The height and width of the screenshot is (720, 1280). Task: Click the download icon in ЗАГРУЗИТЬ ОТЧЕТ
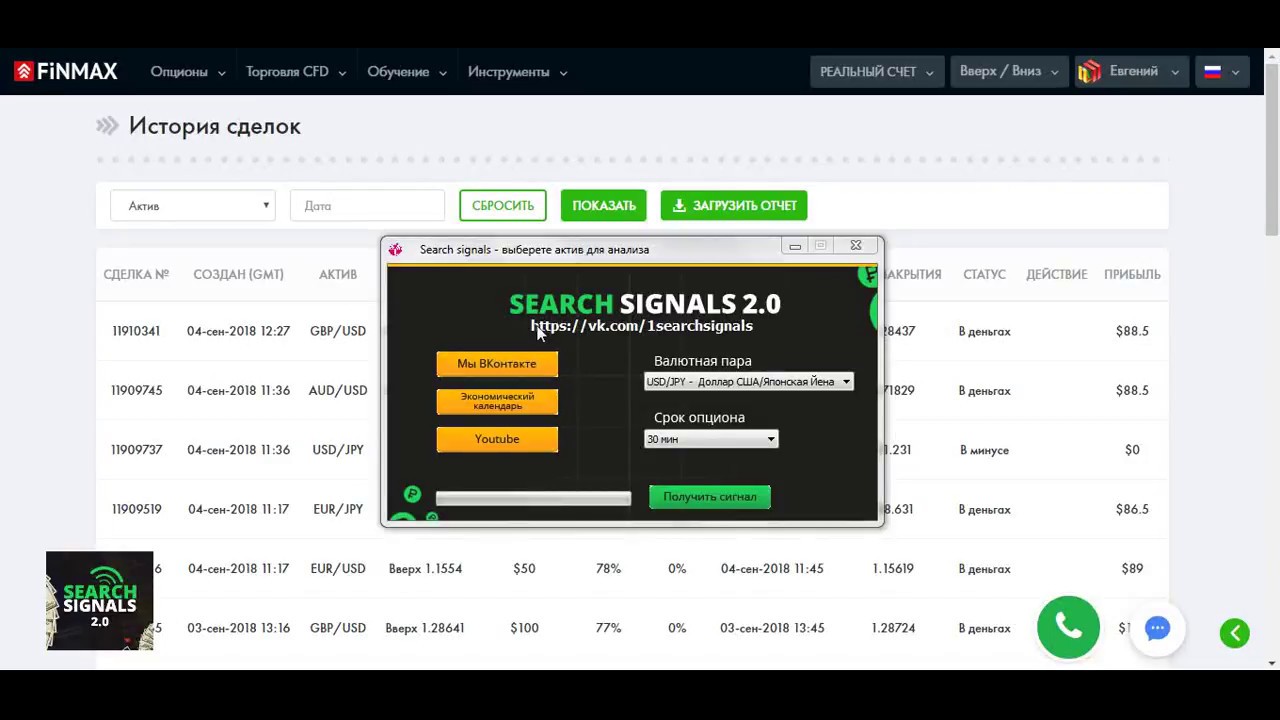coord(679,205)
